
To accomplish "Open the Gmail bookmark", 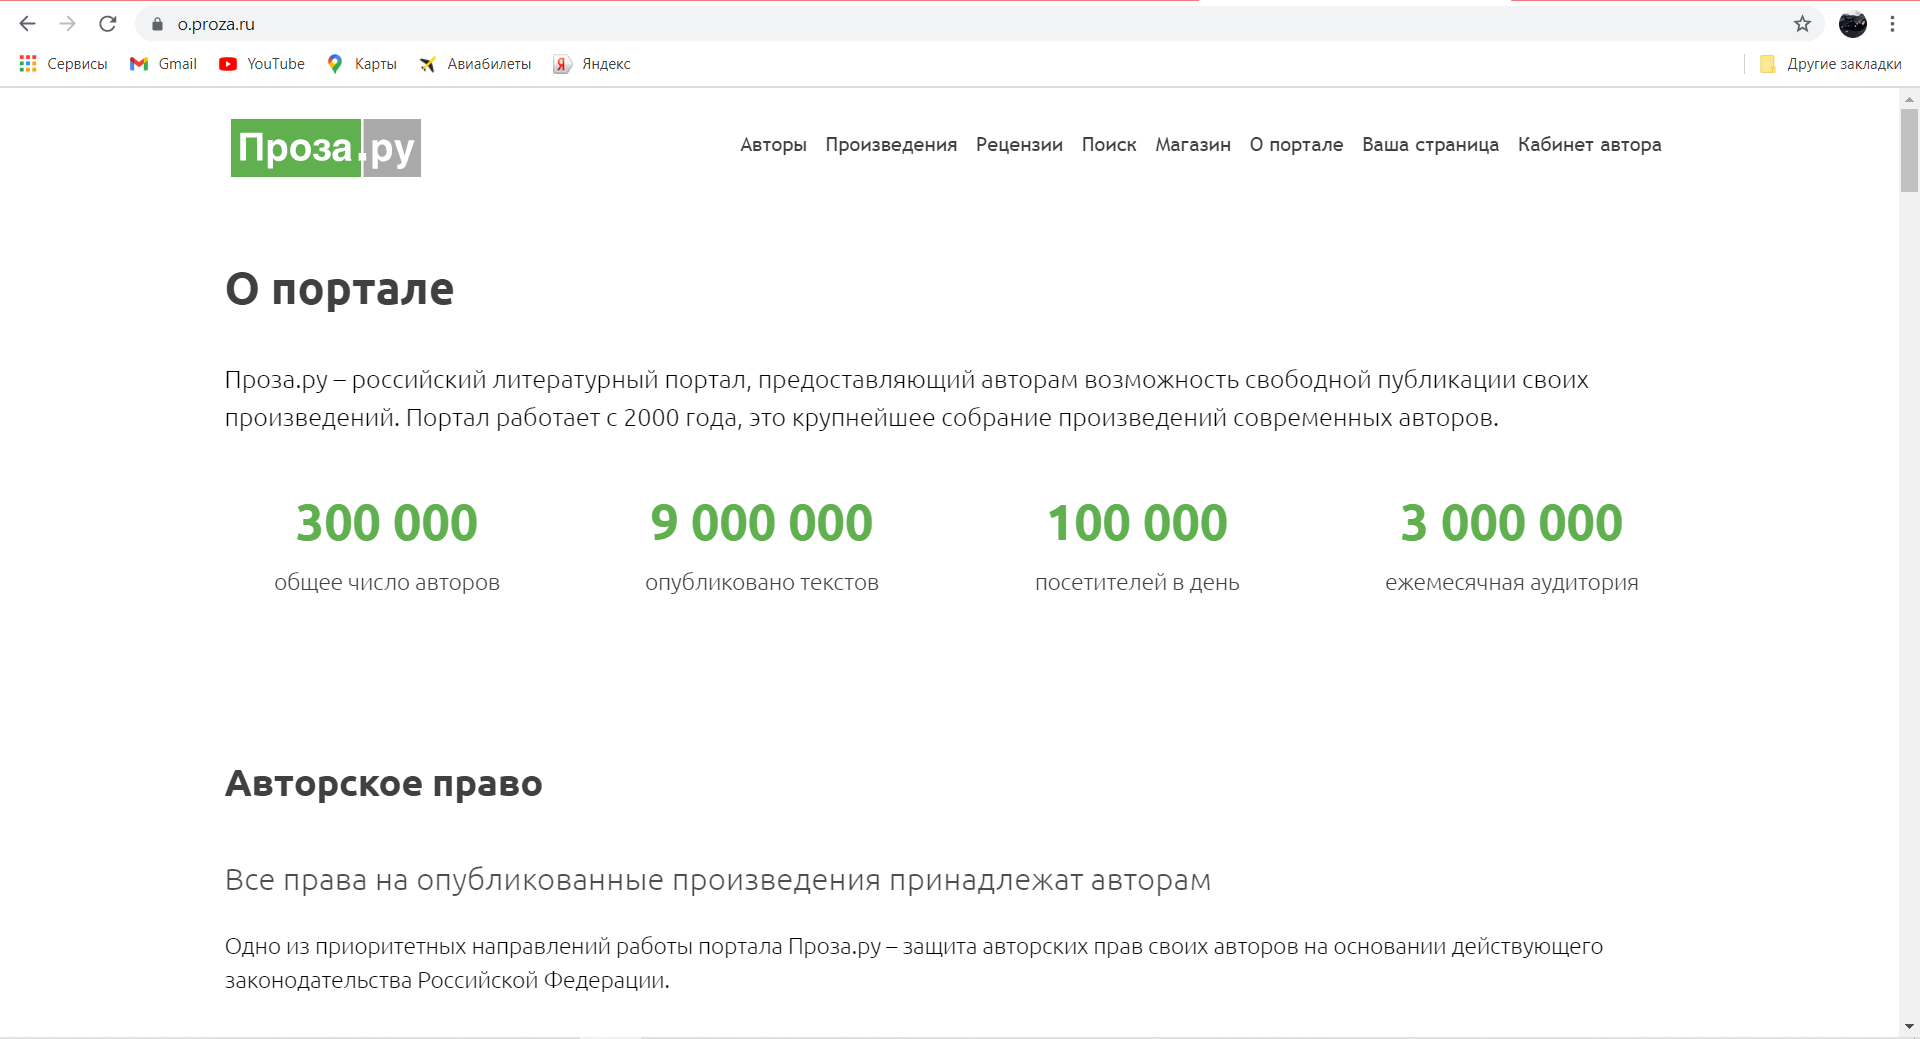I will [164, 64].
